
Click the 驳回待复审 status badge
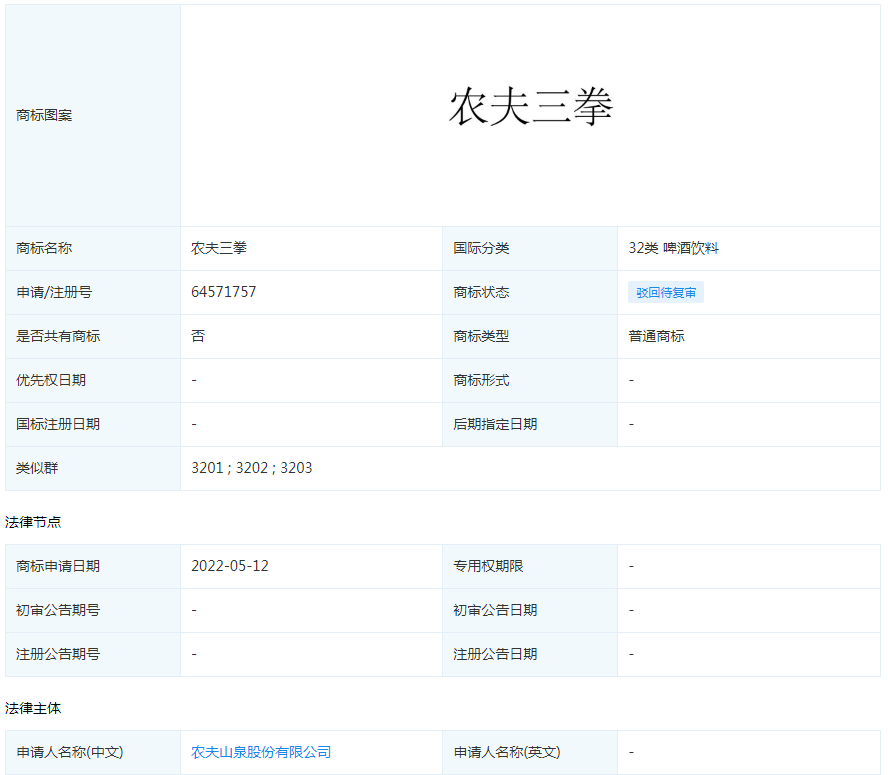666,293
